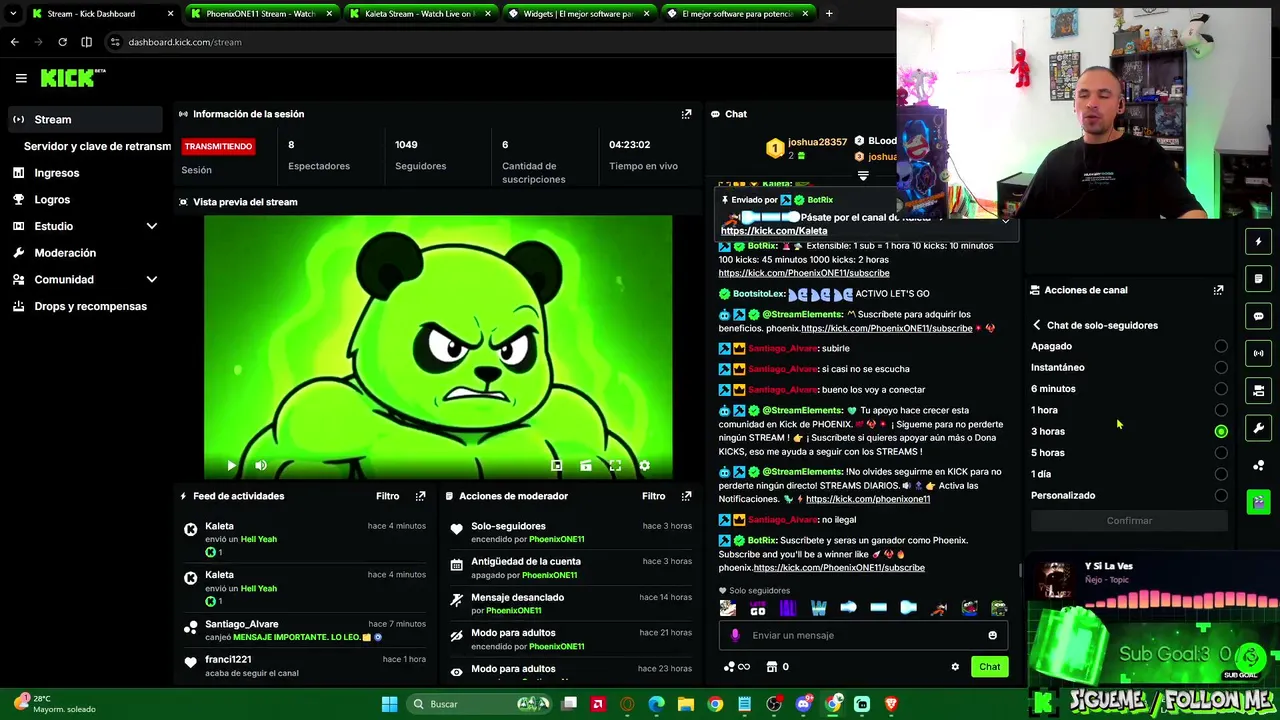Open Moderación in the sidebar
The height and width of the screenshot is (720, 1280).
point(83,253)
